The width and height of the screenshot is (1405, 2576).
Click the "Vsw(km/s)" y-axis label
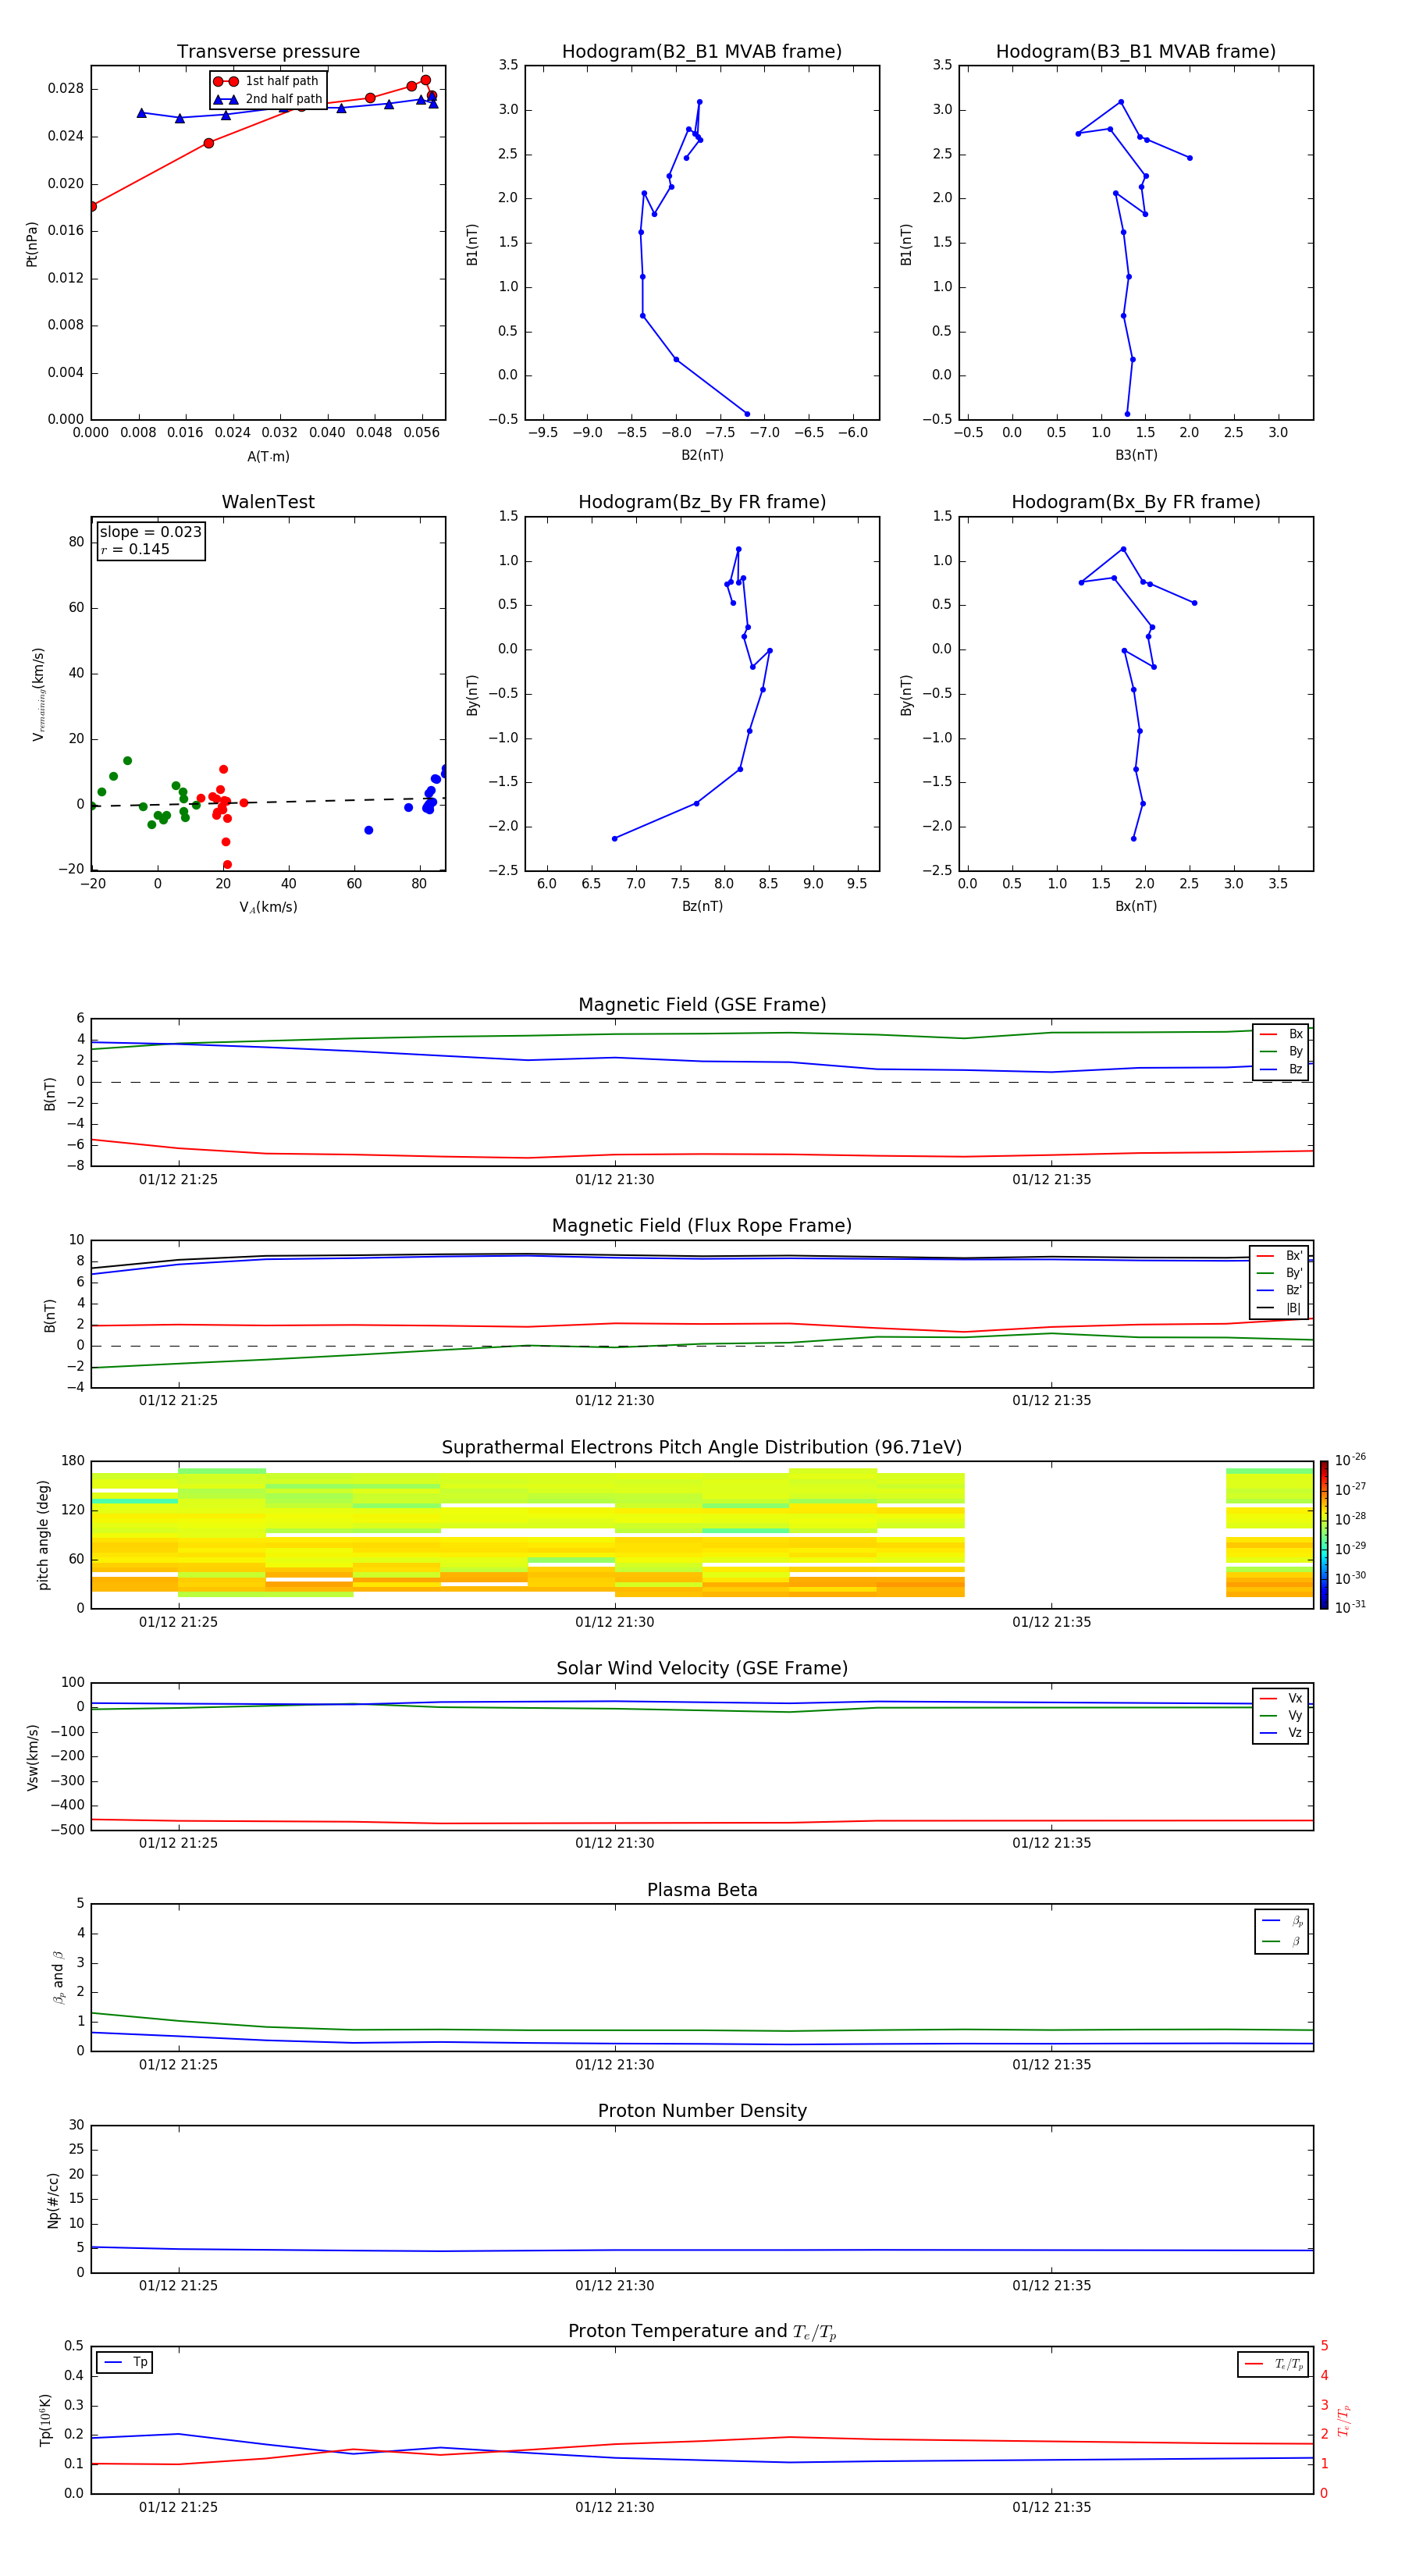(x=33, y=1757)
